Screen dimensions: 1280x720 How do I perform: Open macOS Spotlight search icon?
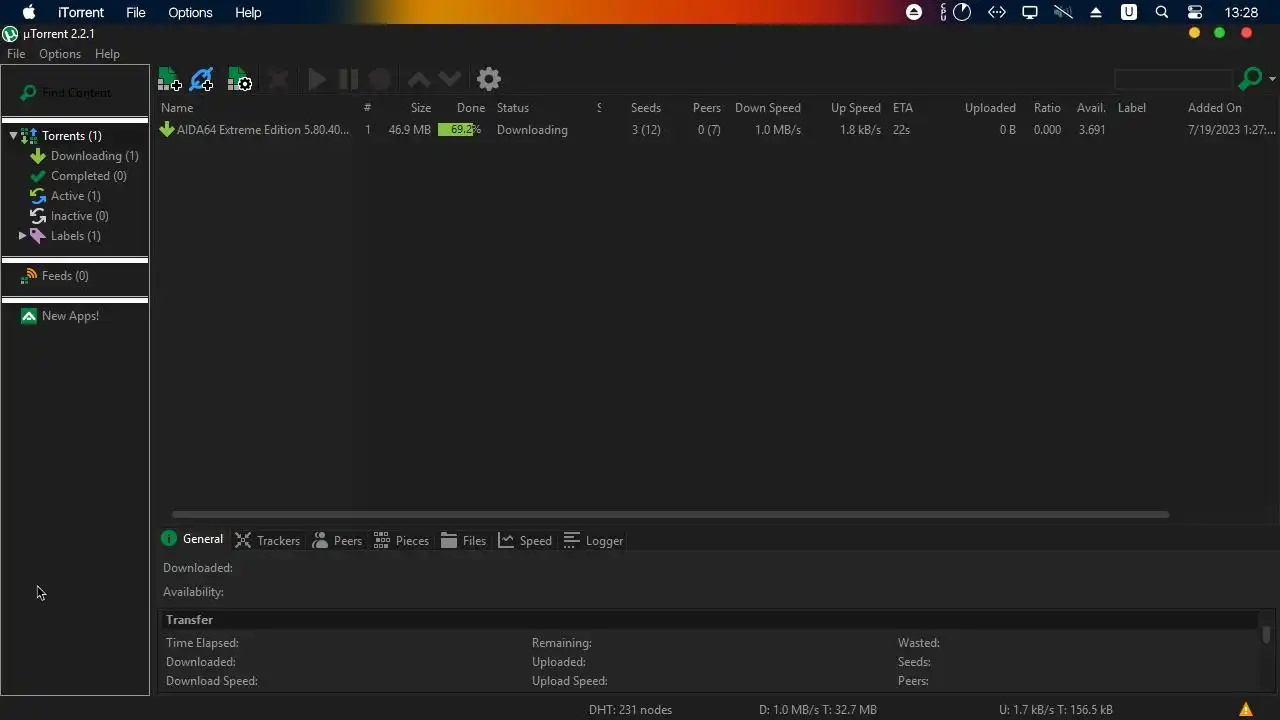(x=1161, y=12)
